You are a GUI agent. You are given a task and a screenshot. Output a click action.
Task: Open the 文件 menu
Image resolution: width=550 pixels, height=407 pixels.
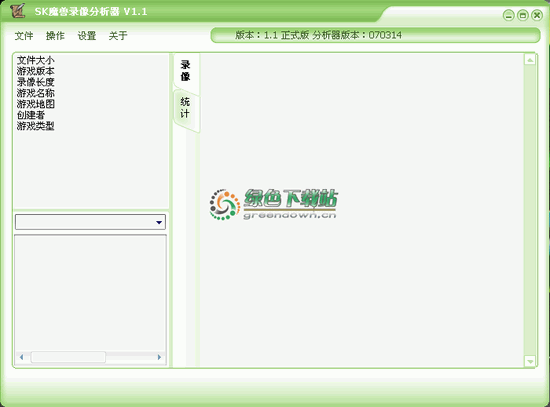pyautogui.click(x=24, y=35)
